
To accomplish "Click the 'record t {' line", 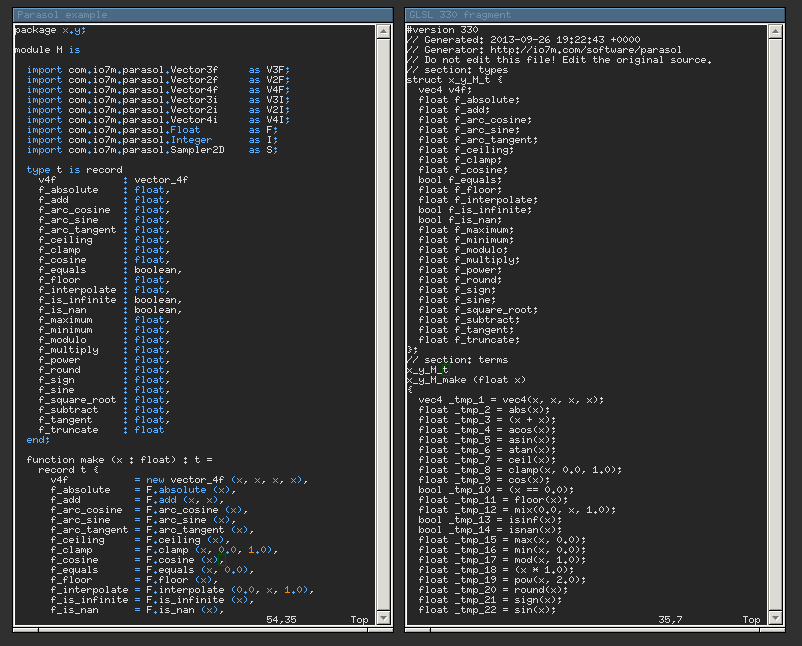I will tap(69, 470).
